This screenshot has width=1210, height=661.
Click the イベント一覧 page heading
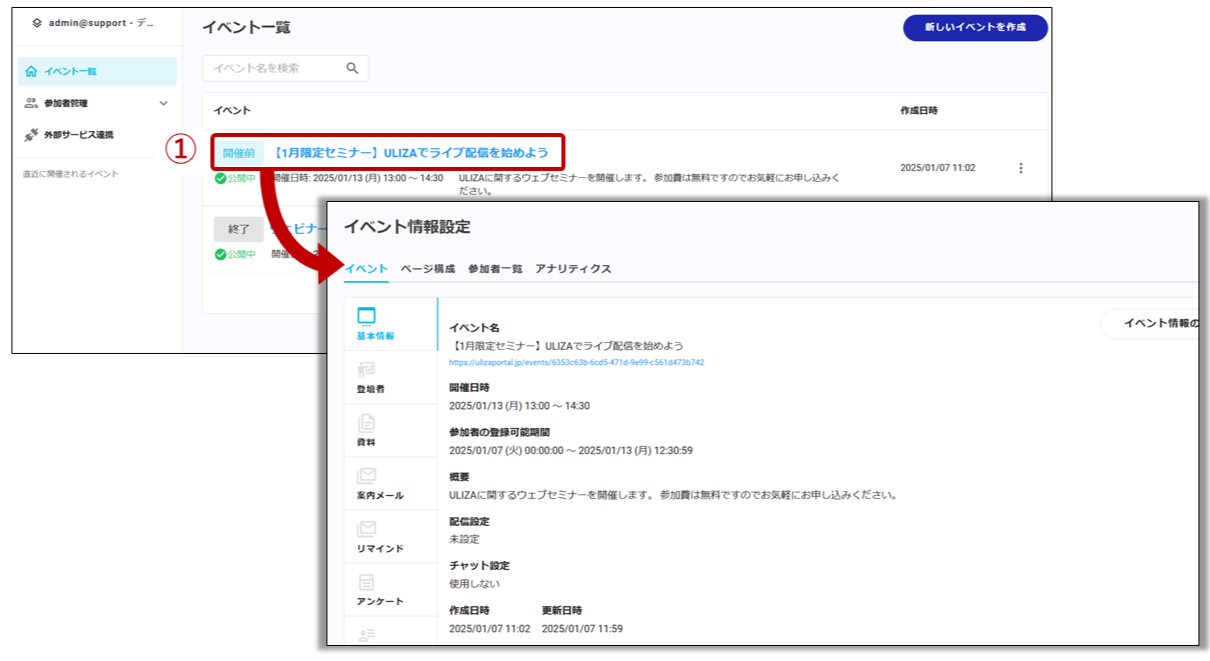coord(246,27)
